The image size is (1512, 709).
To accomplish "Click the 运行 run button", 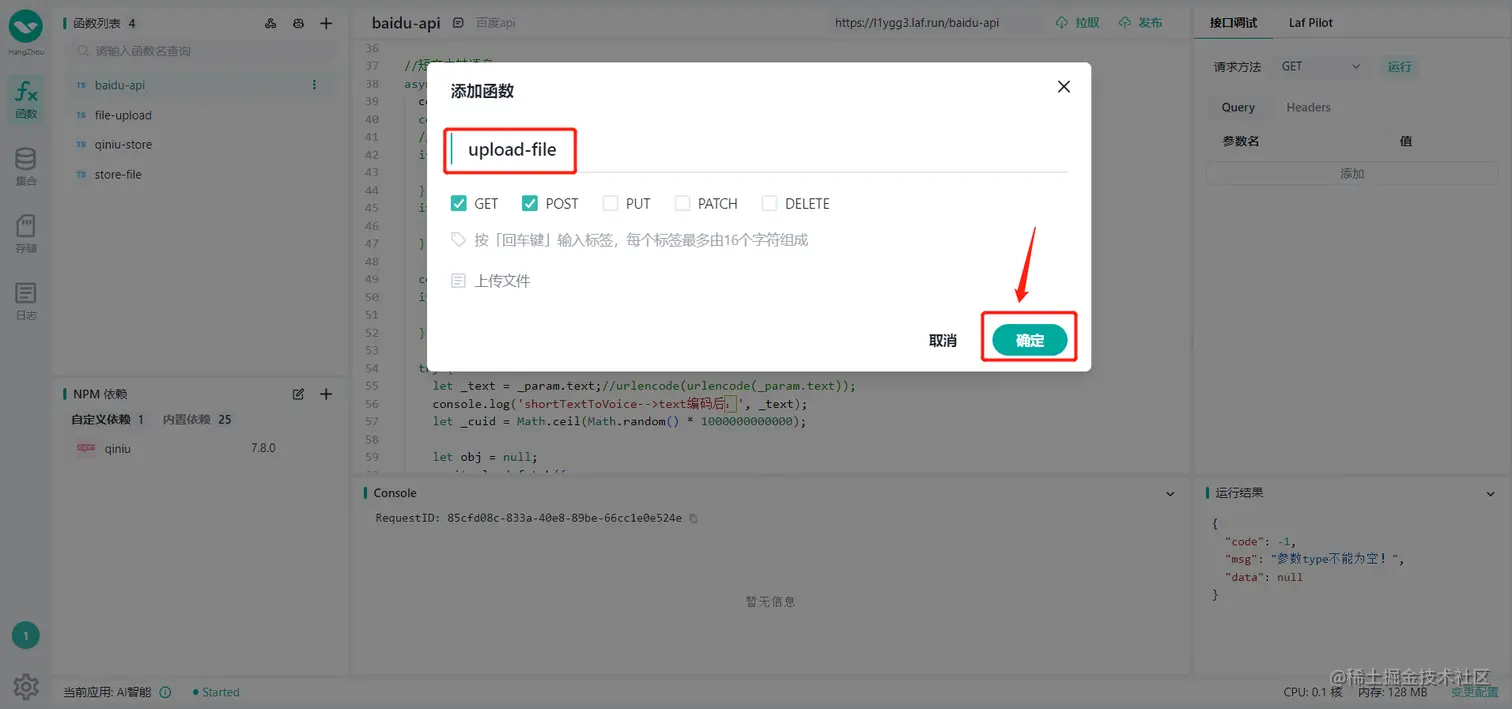I will click(x=1399, y=66).
